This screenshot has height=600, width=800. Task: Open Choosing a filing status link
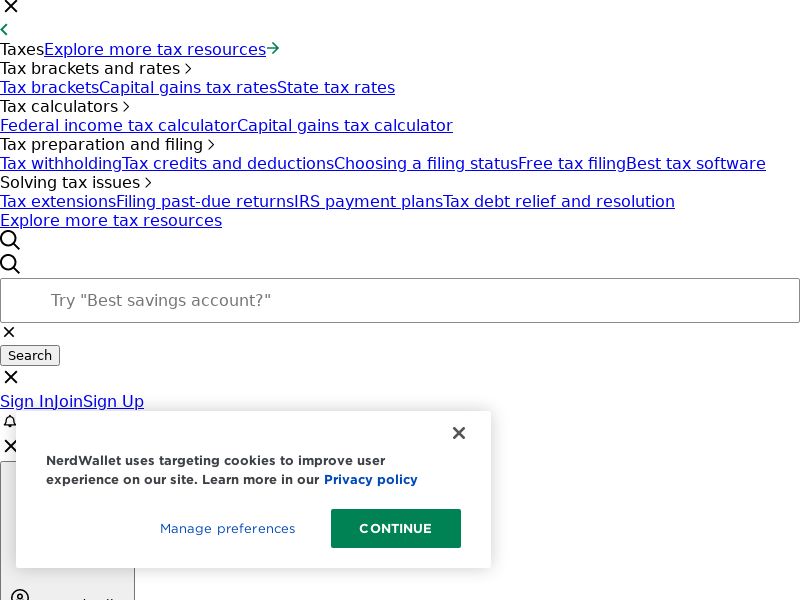click(426, 164)
